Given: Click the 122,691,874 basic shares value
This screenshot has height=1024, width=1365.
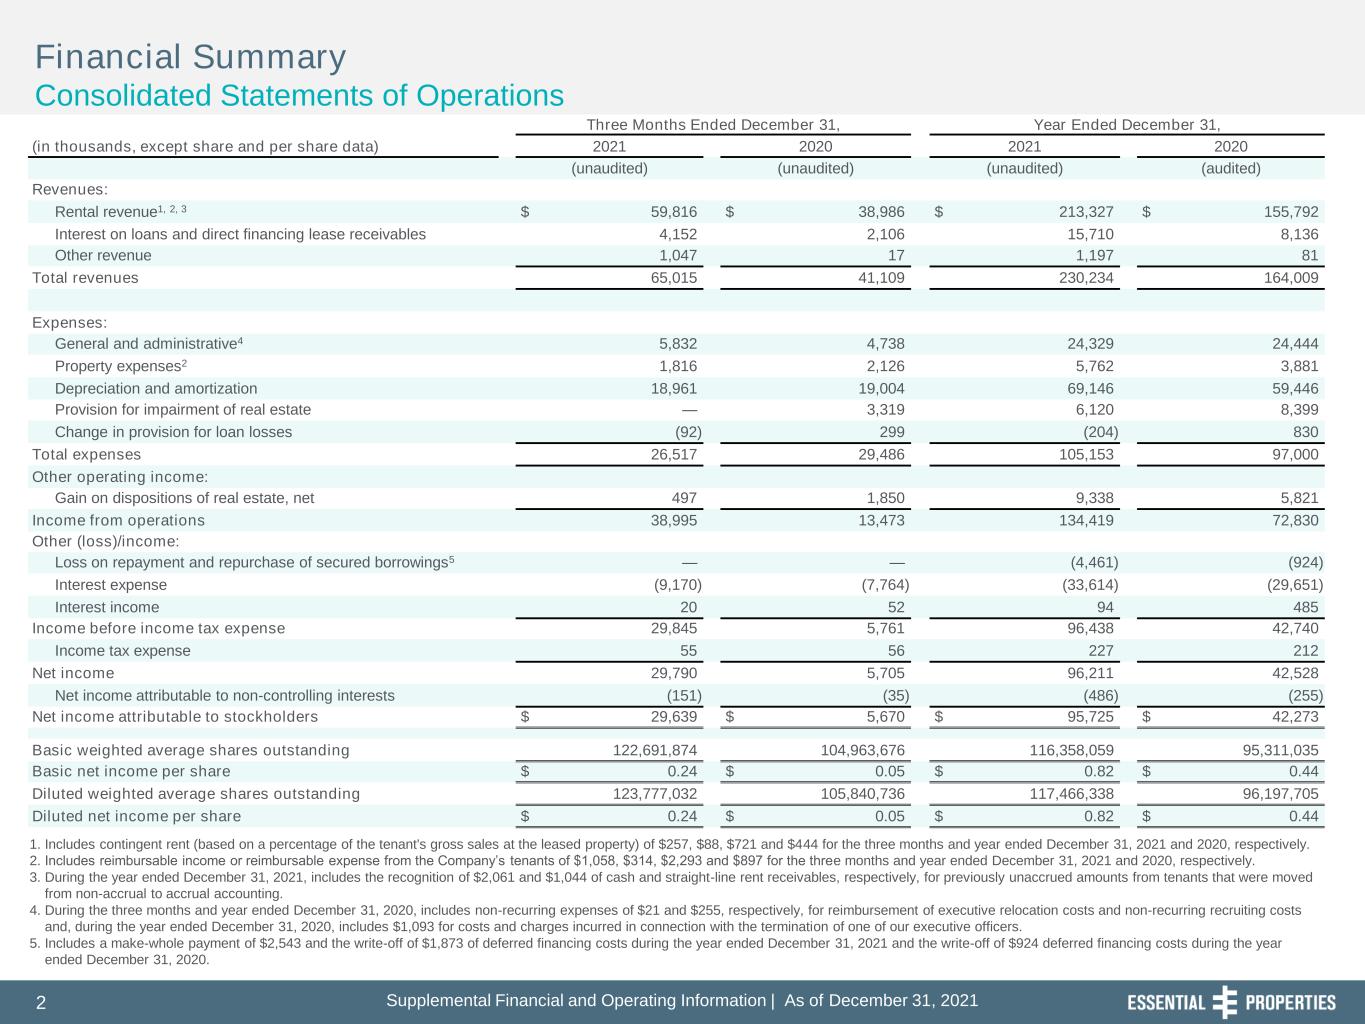Looking at the screenshot, I should coord(655,750).
